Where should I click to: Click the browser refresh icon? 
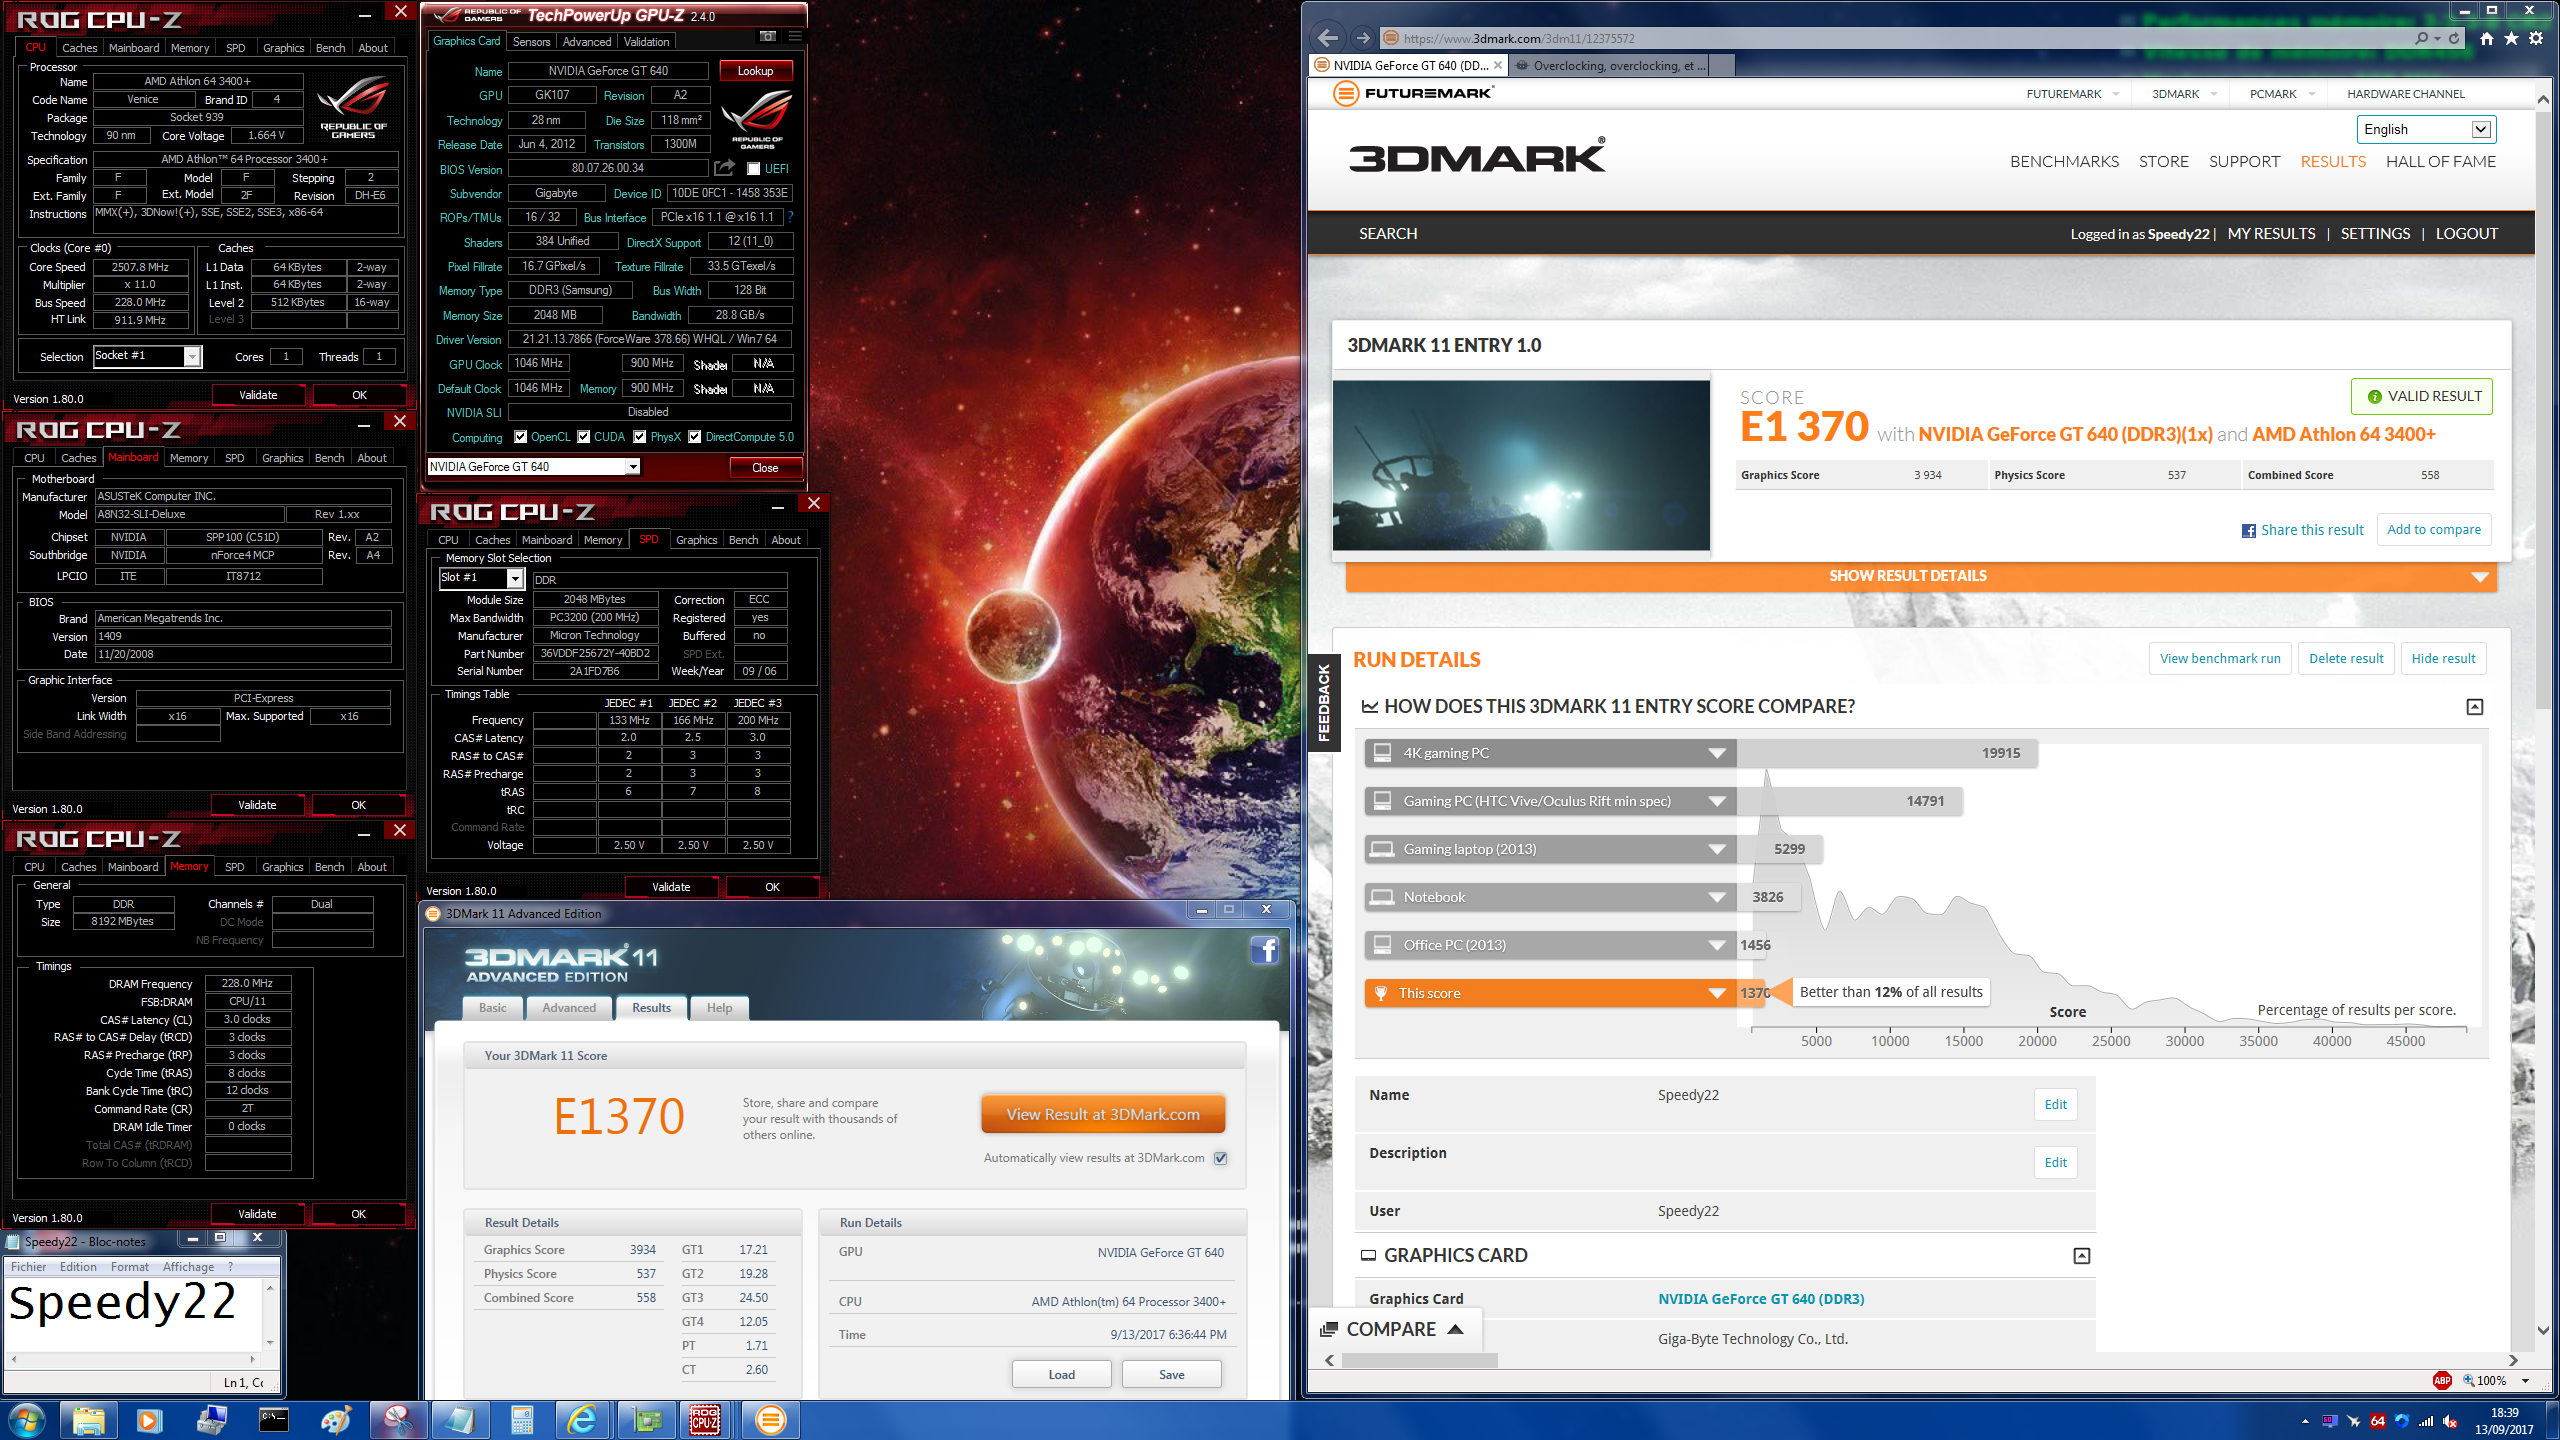2454,38
